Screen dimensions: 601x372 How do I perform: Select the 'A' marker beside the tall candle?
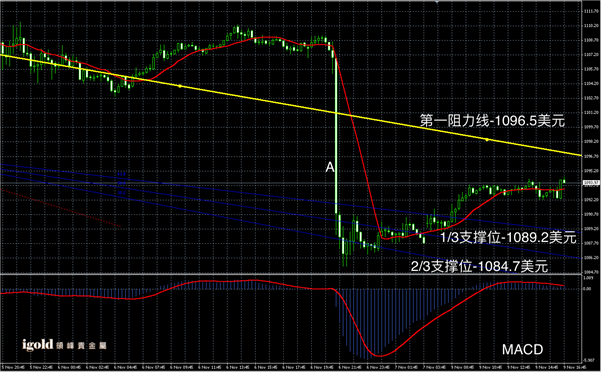pyautogui.click(x=330, y=167)
